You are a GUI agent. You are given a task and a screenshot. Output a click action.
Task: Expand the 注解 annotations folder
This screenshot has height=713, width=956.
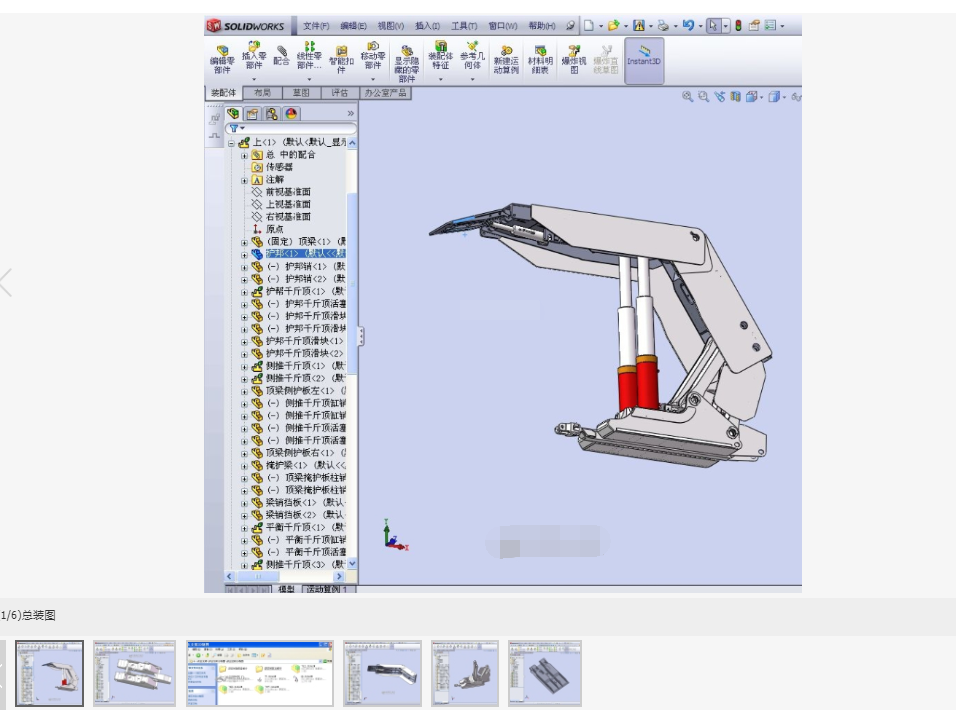[x=244, y=181]
